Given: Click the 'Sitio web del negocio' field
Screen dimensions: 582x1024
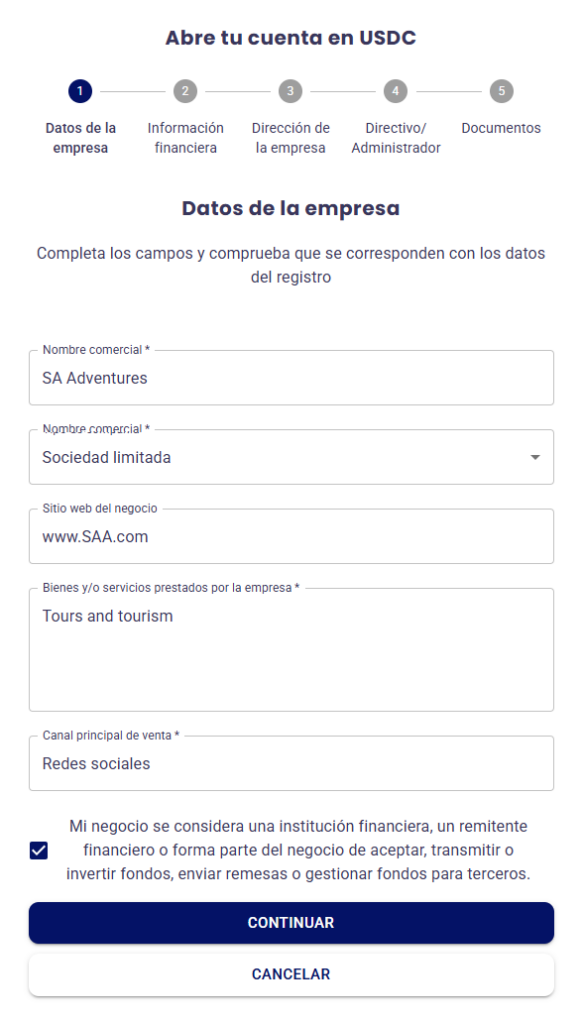Looking at the screenshot, I should coord(291,536).
